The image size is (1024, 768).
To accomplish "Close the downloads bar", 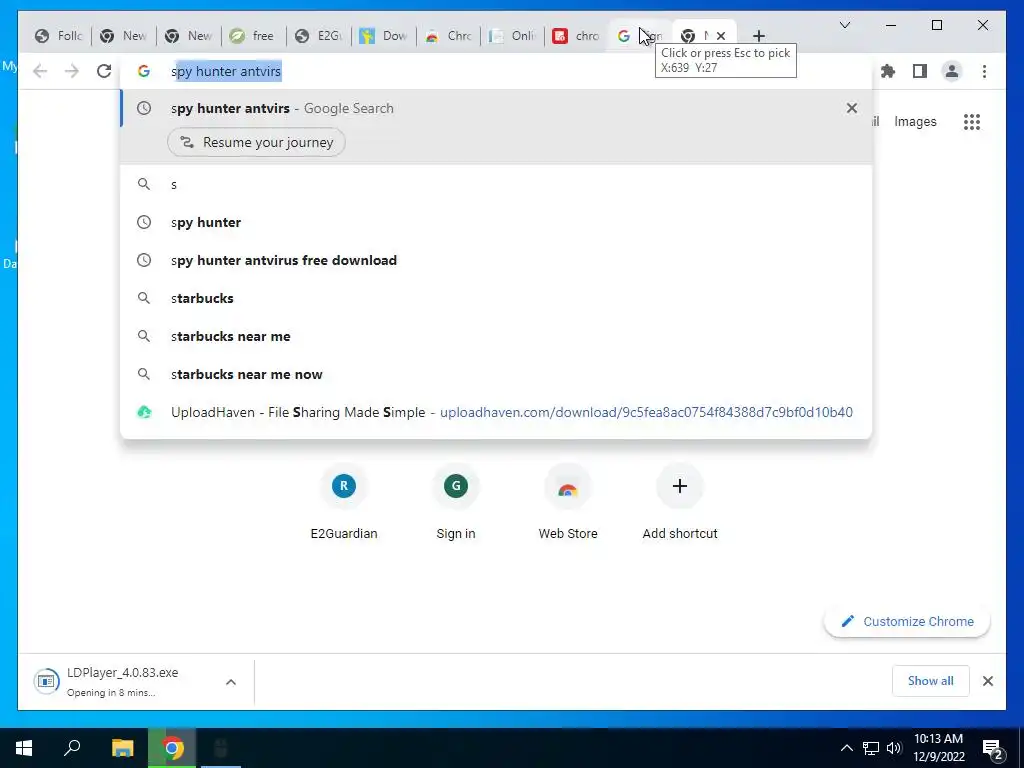I will point(988,681).
